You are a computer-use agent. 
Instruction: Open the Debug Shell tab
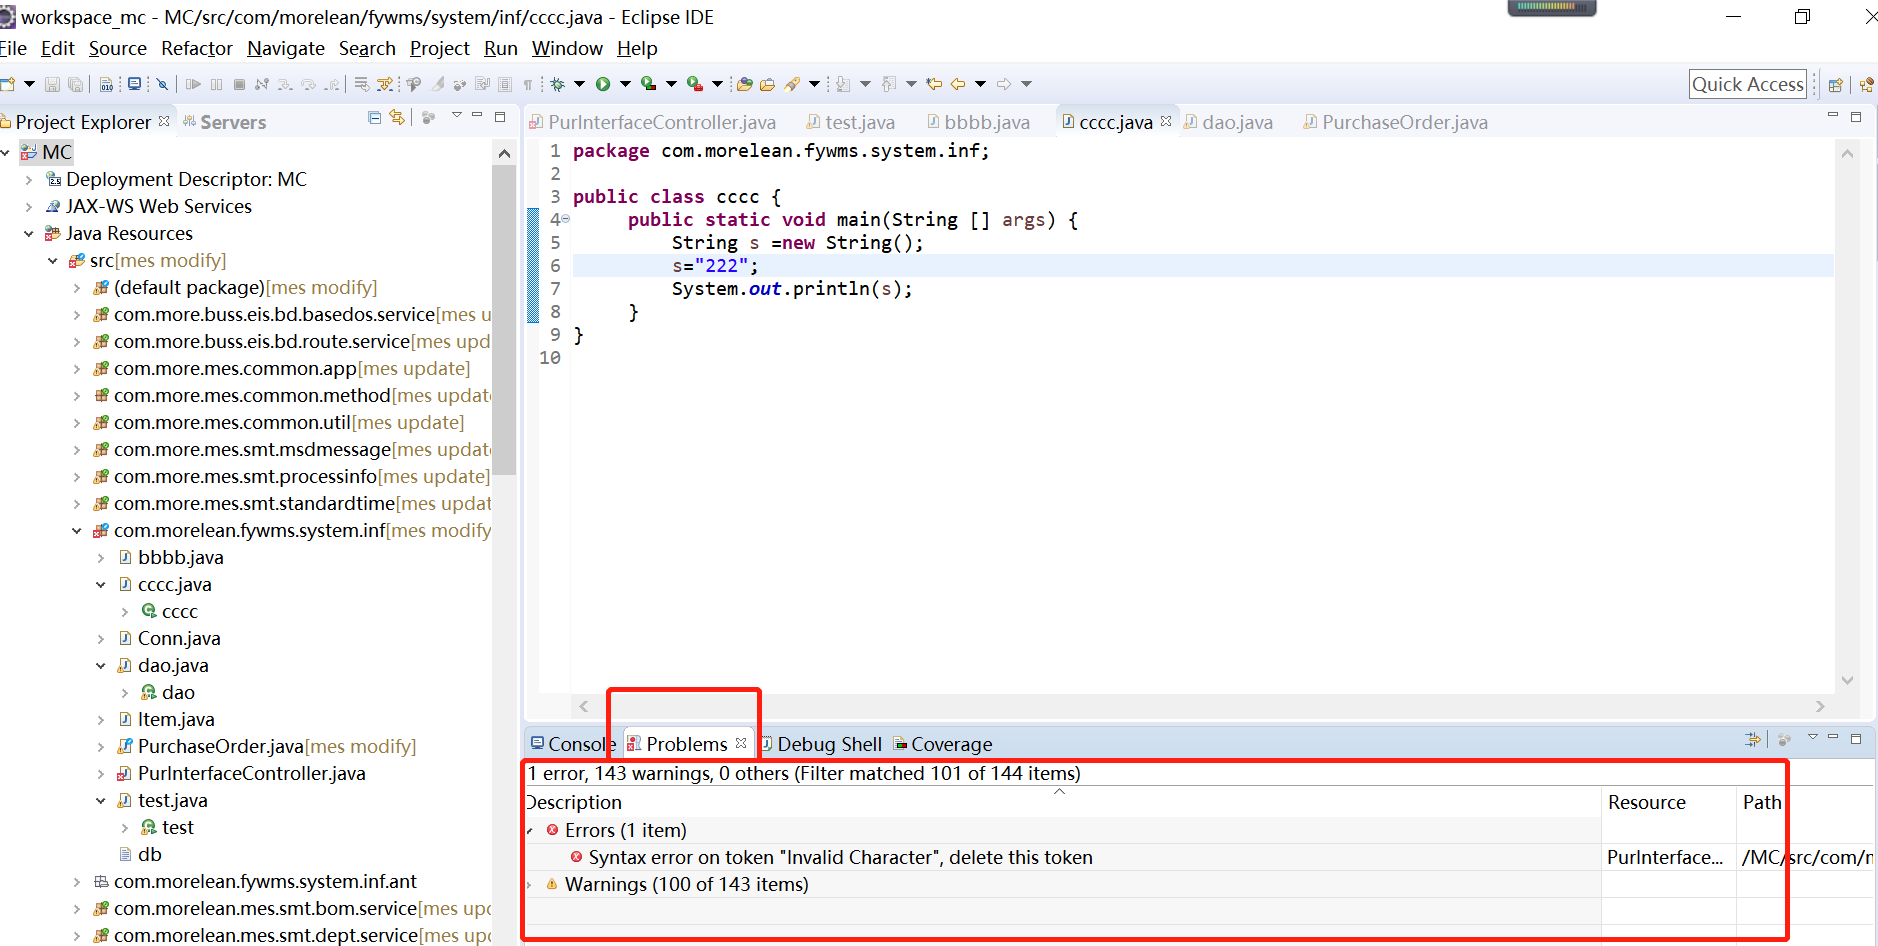point(821,744)
